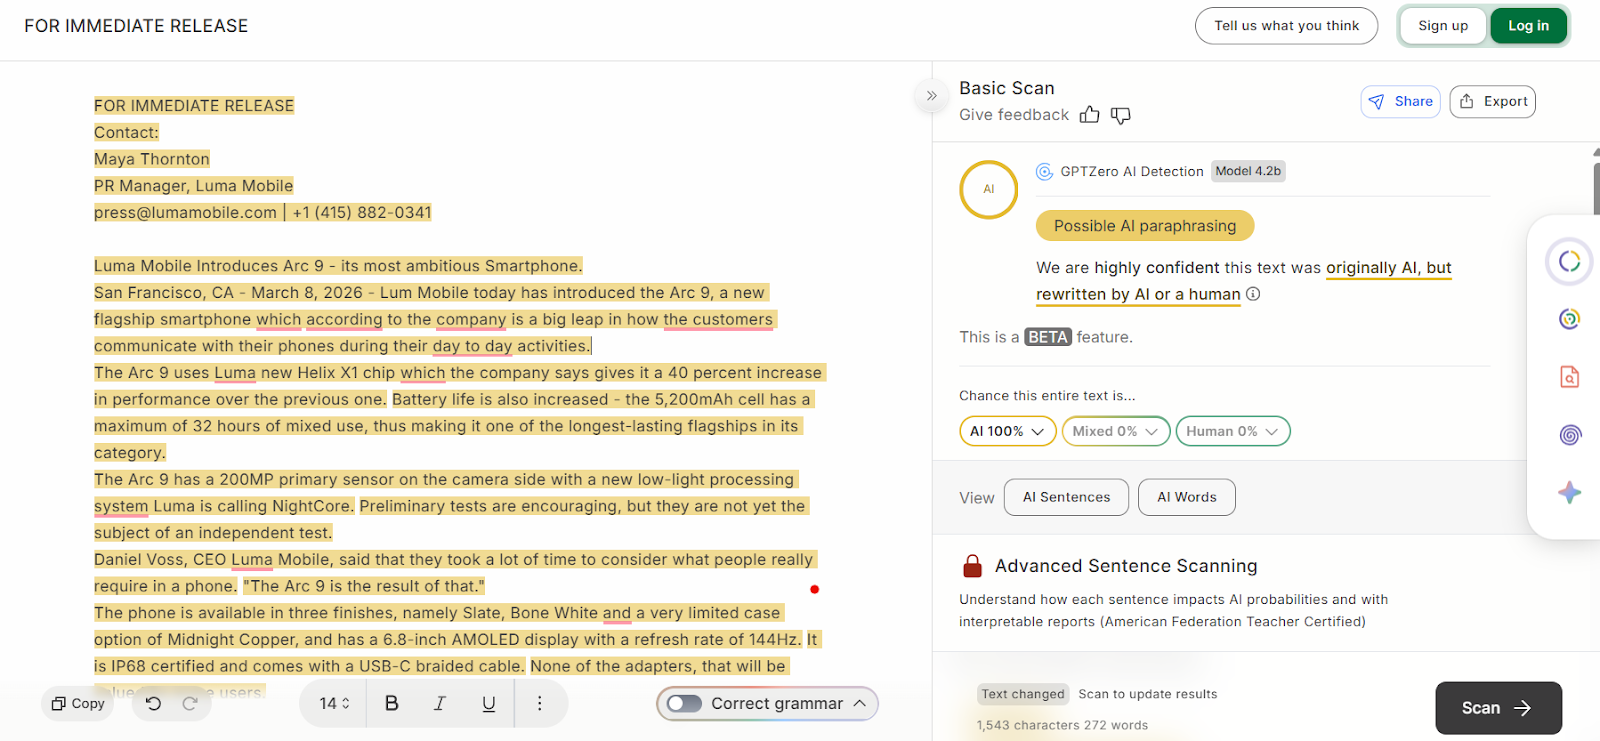Collapse the results panel with double-chevron icon
This screenshot has height=741, width=1600.
point(931,96)
